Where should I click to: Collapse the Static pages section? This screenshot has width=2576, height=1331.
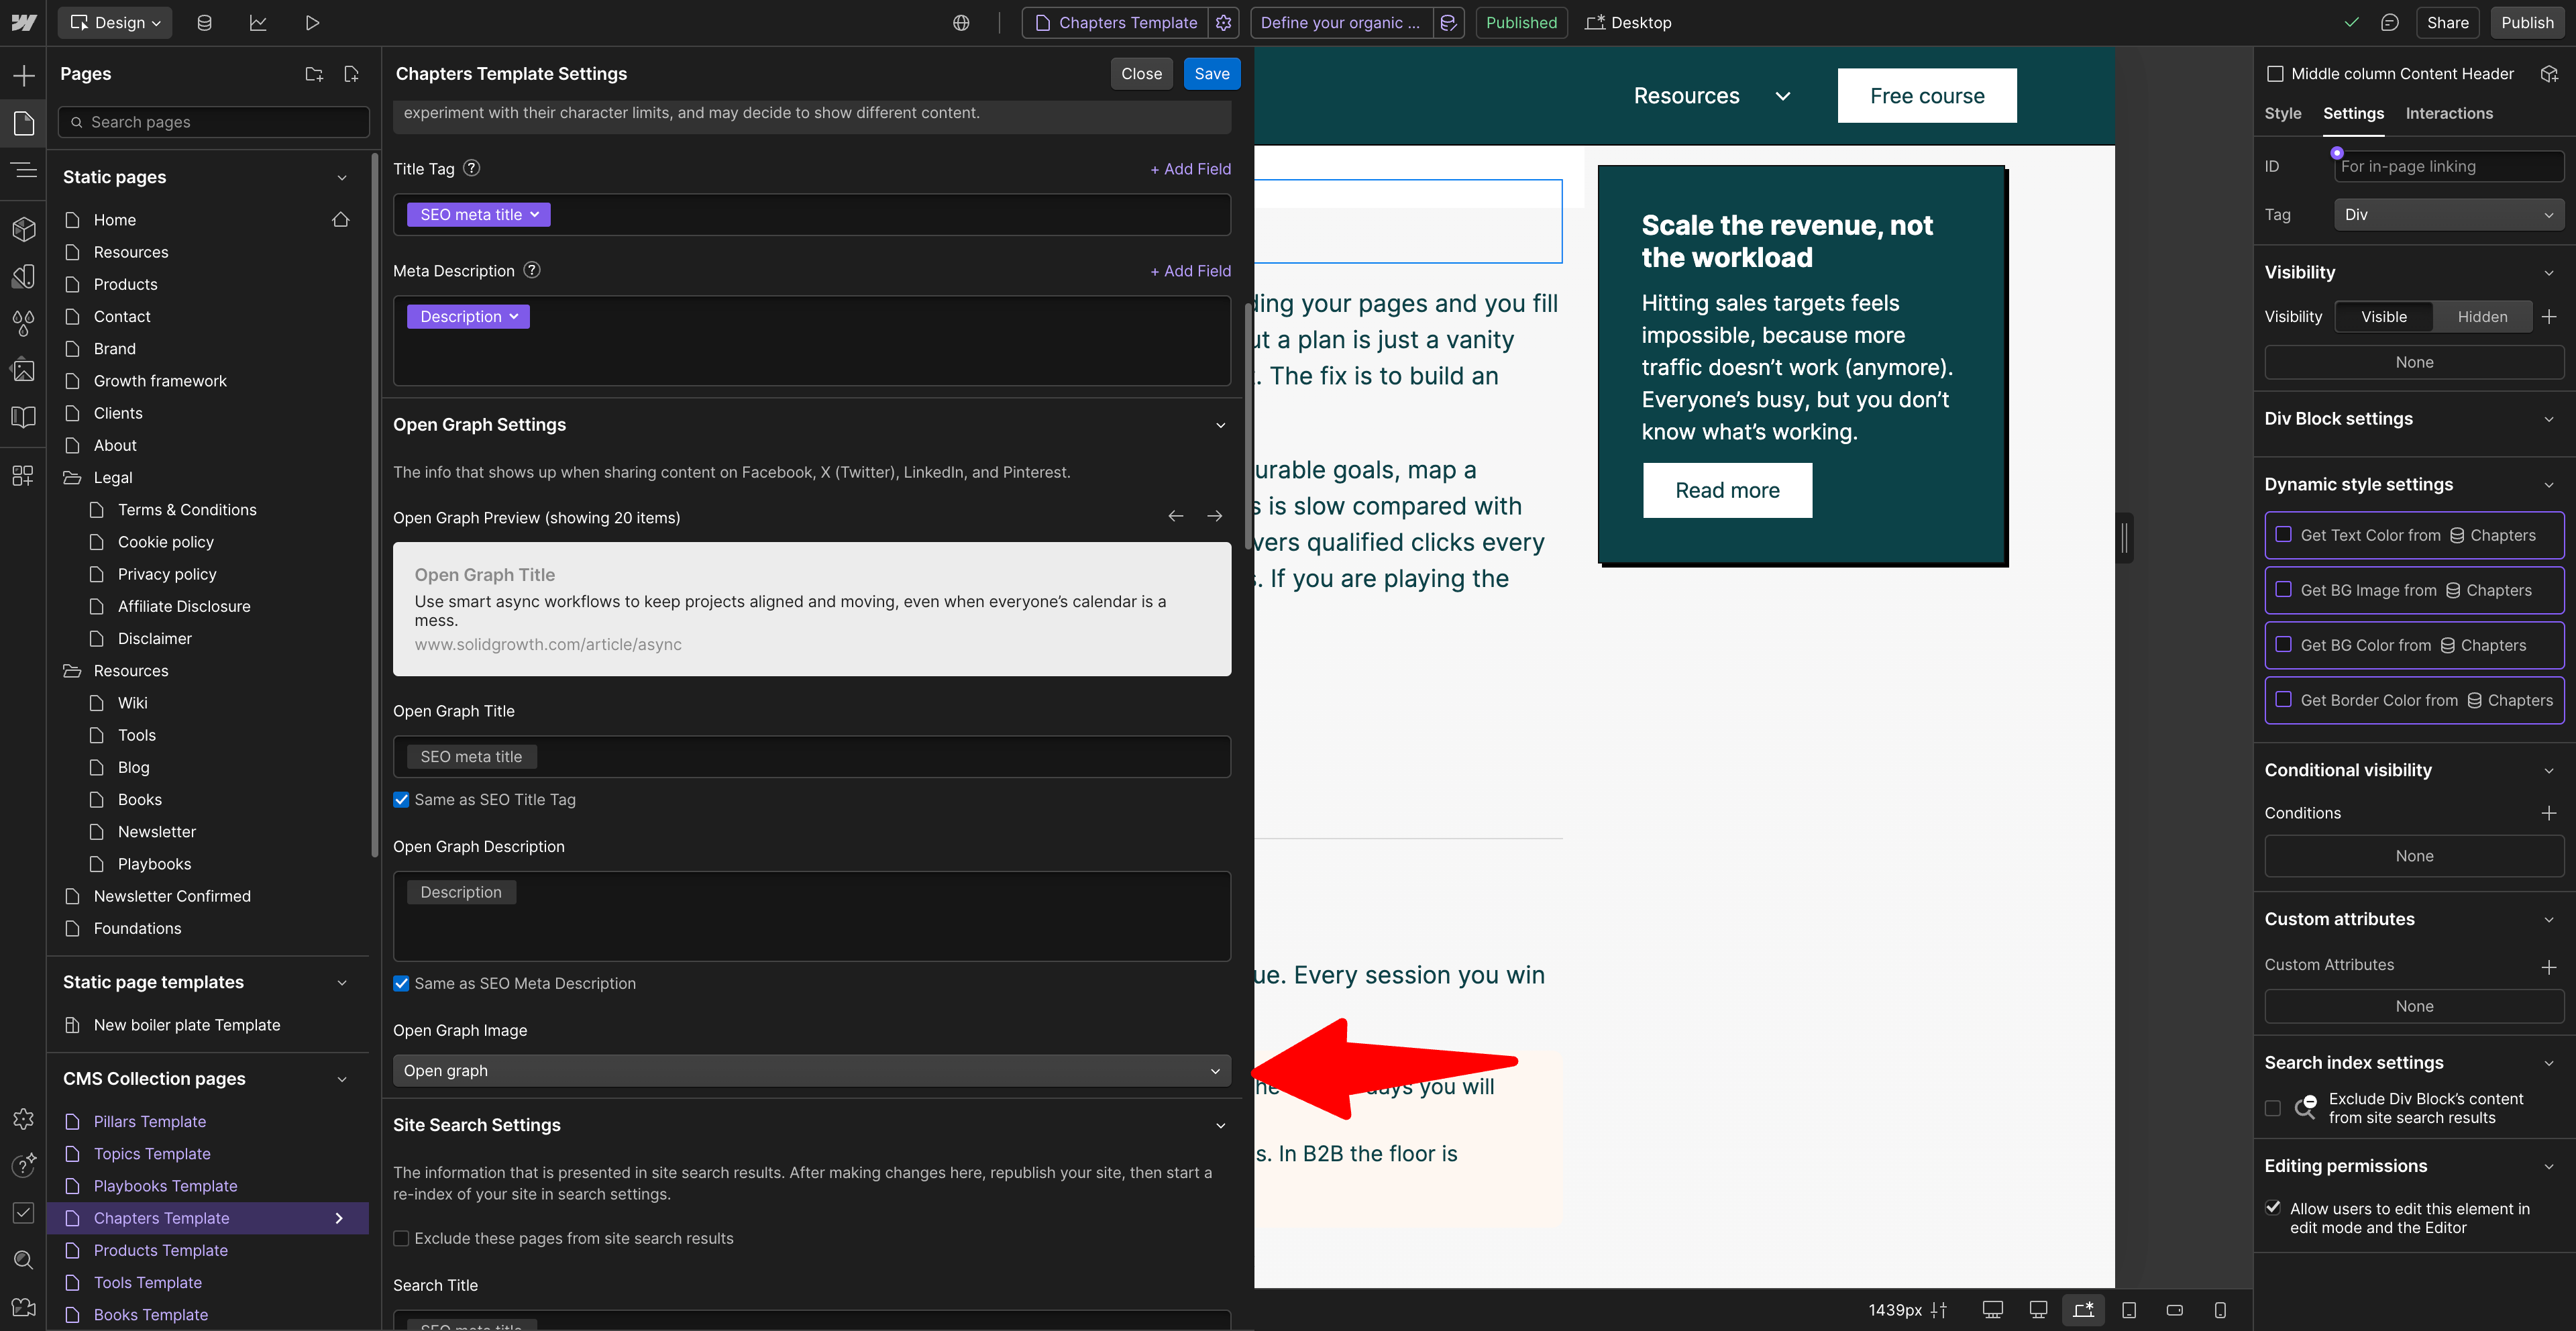tap(342, 177)
